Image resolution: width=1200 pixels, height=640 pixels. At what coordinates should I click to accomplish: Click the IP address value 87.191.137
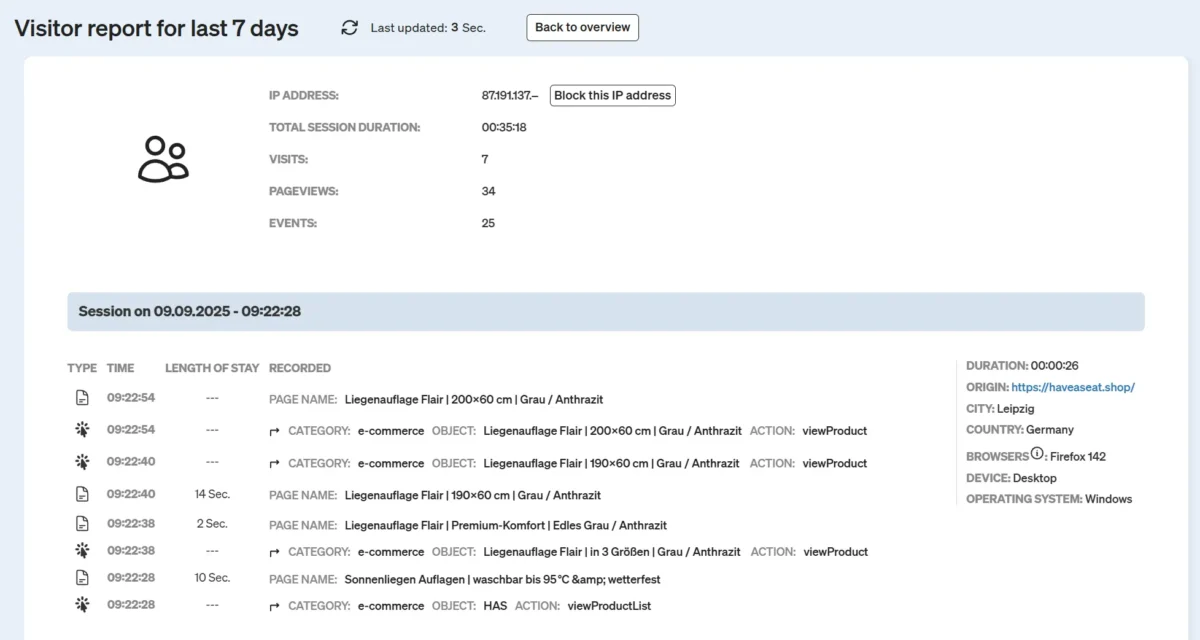pyautogui.click(x=509, y=96)
